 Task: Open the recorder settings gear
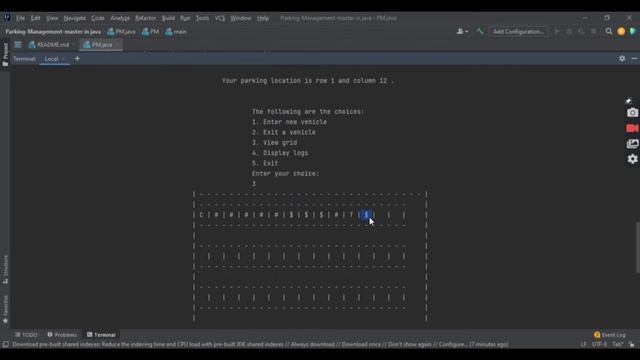click(x=632, y=159)
